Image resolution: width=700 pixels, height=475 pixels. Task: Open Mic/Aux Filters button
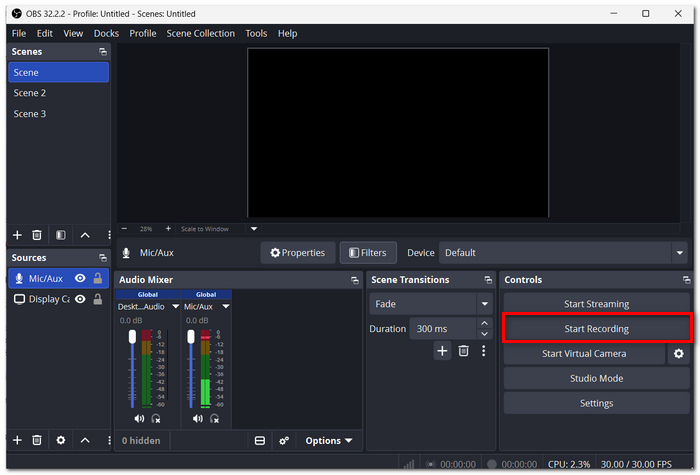pyautogui.click(x=368, y=253)
